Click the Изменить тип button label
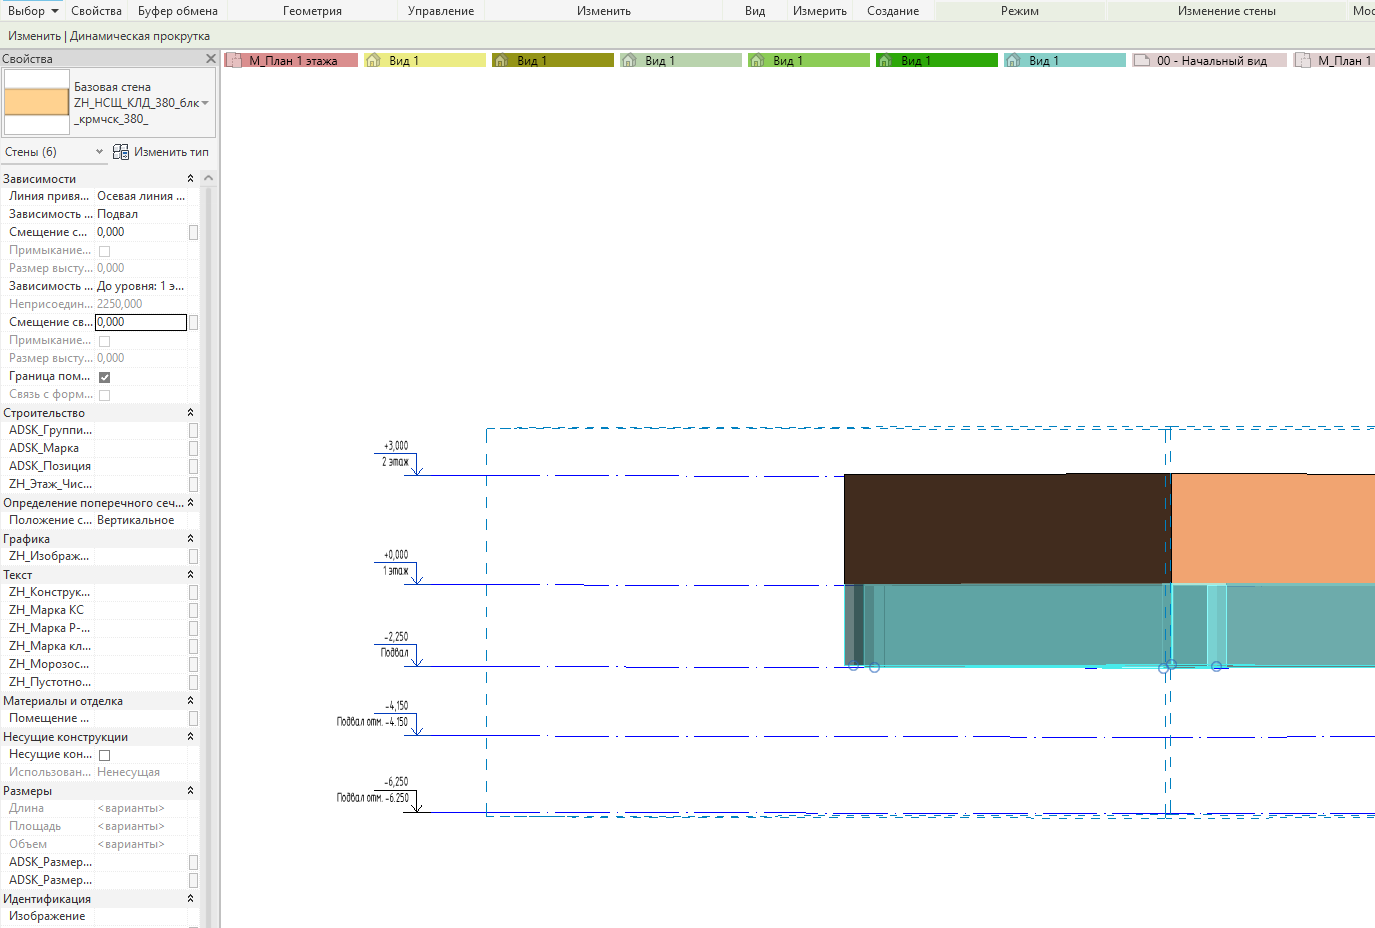1375x928 pixels. click(x=171, y=152)
